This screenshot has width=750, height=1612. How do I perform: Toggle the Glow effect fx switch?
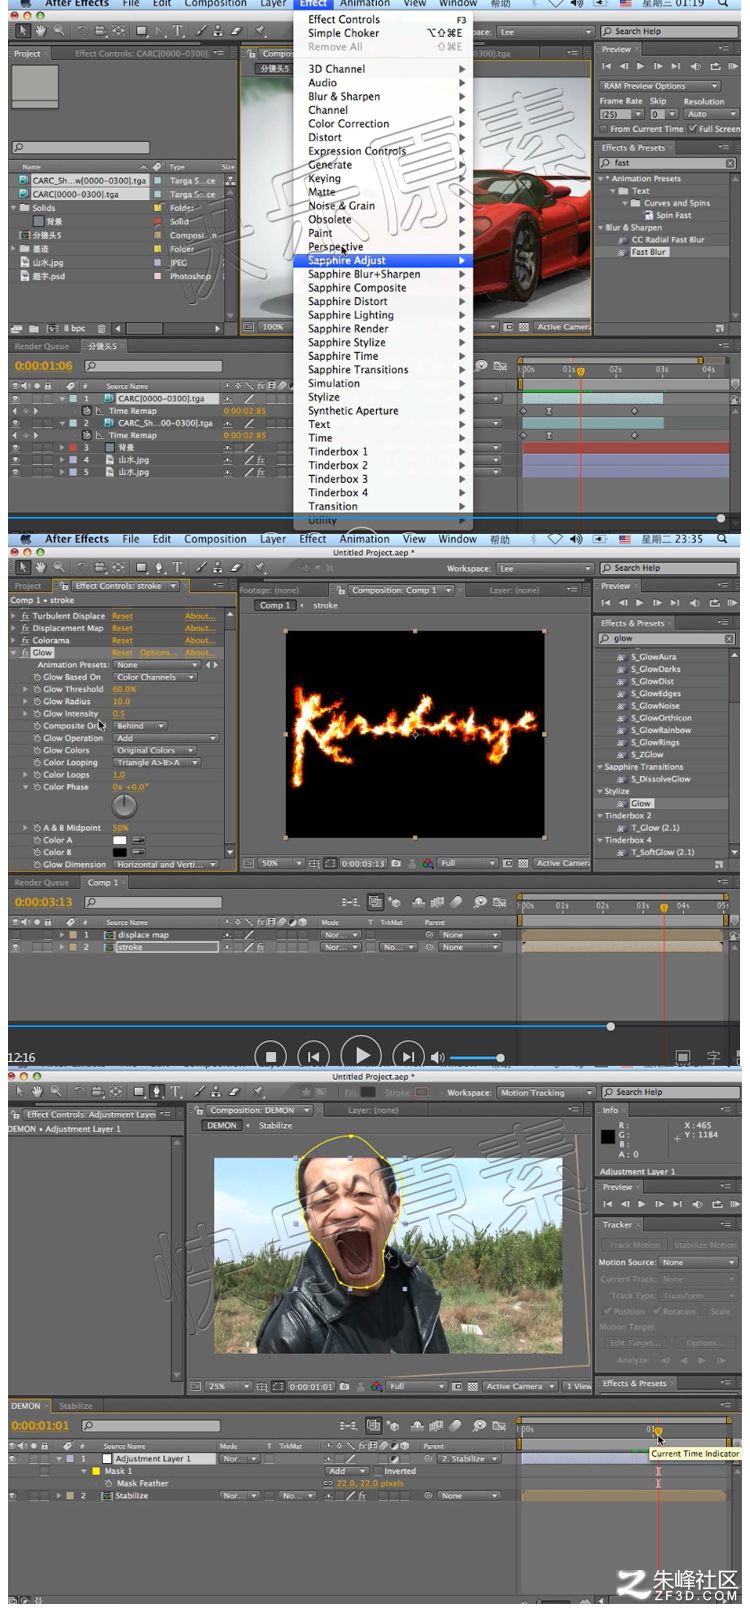(25, 652)
